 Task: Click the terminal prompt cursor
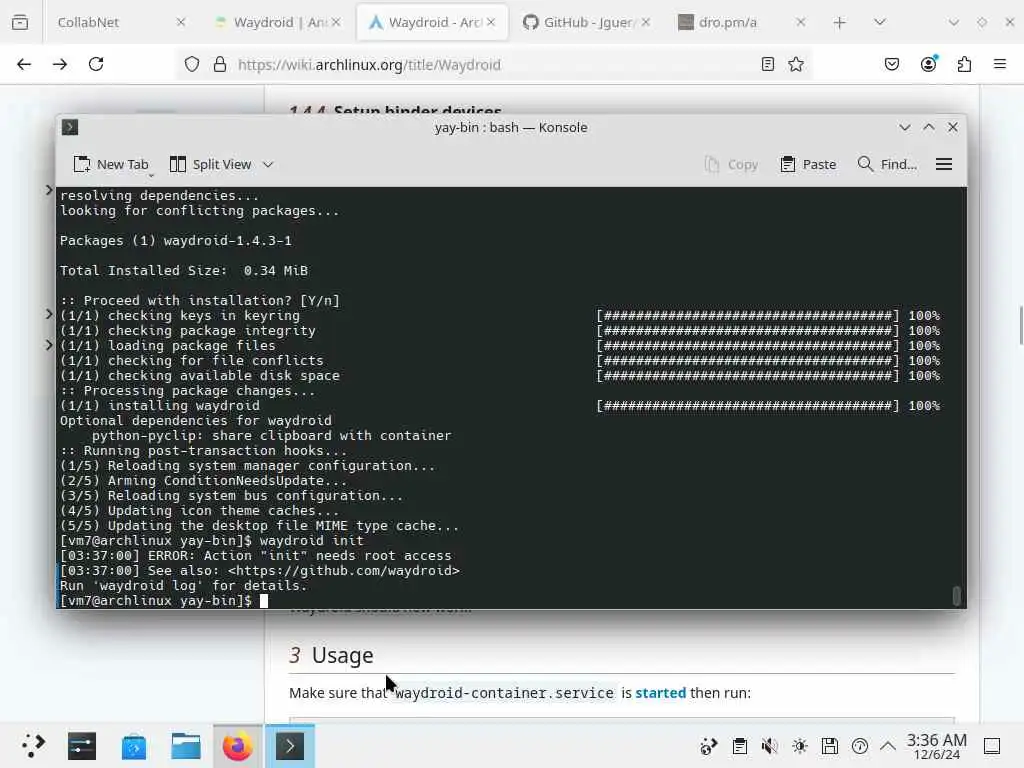tap(264, 601)
